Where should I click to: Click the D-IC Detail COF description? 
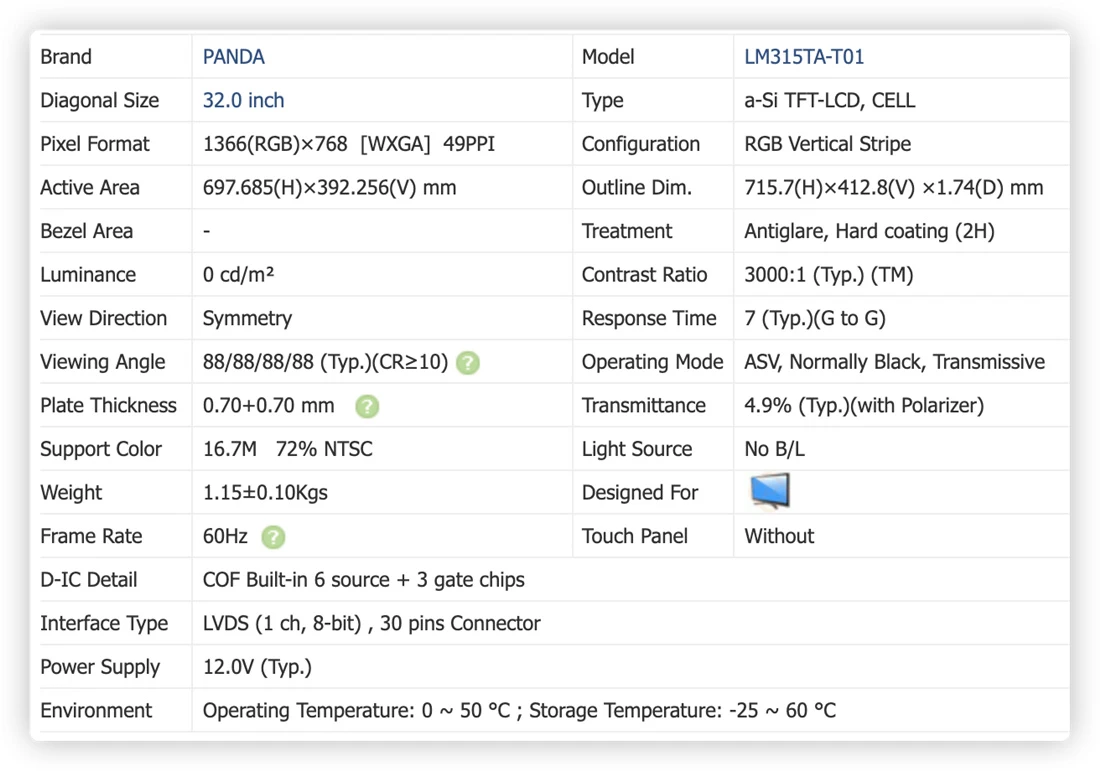pos(363,579)
